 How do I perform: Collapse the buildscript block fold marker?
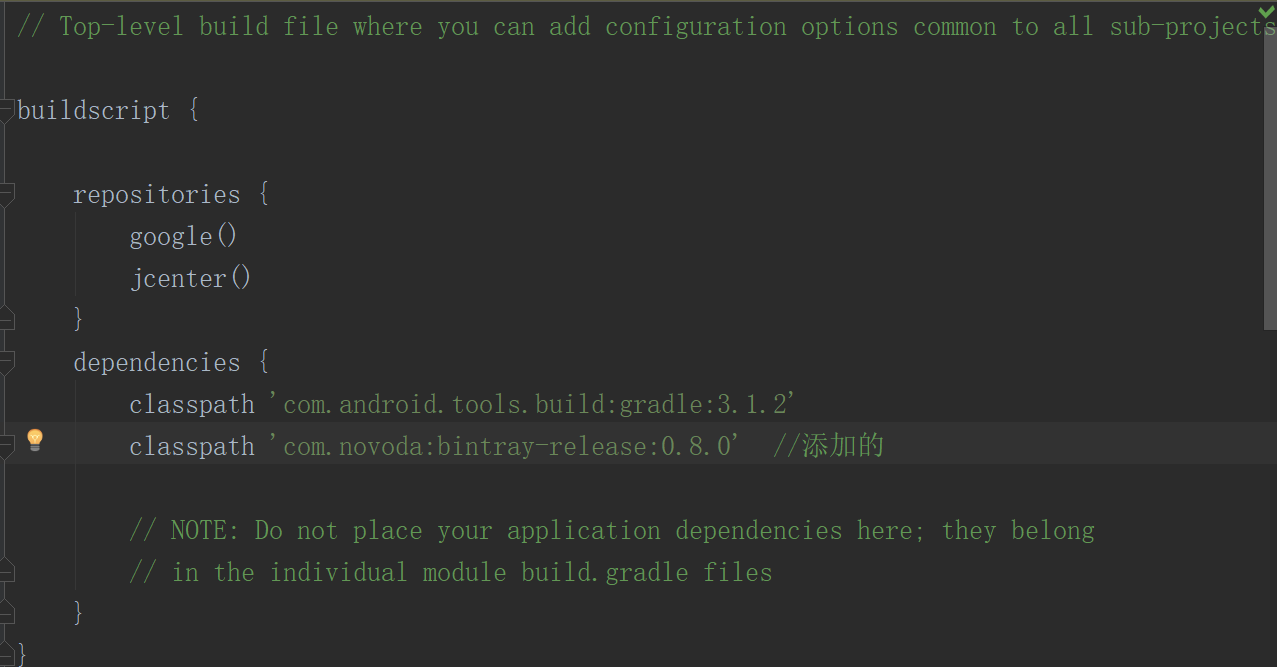[x=6, y=110]
